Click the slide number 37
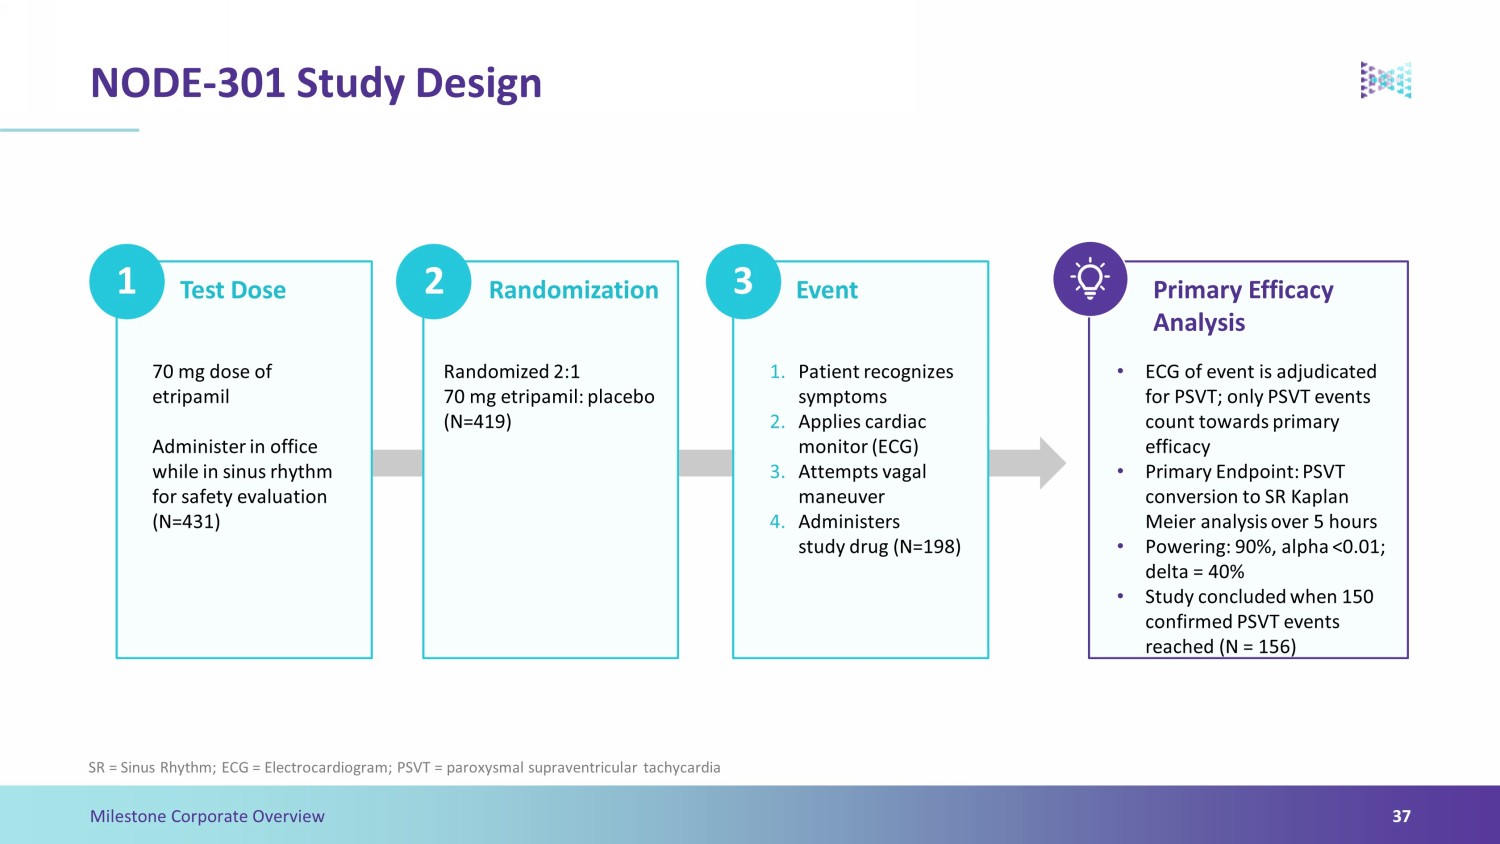This screenshot has width=1500, height=844. (x=1402, y=816)
